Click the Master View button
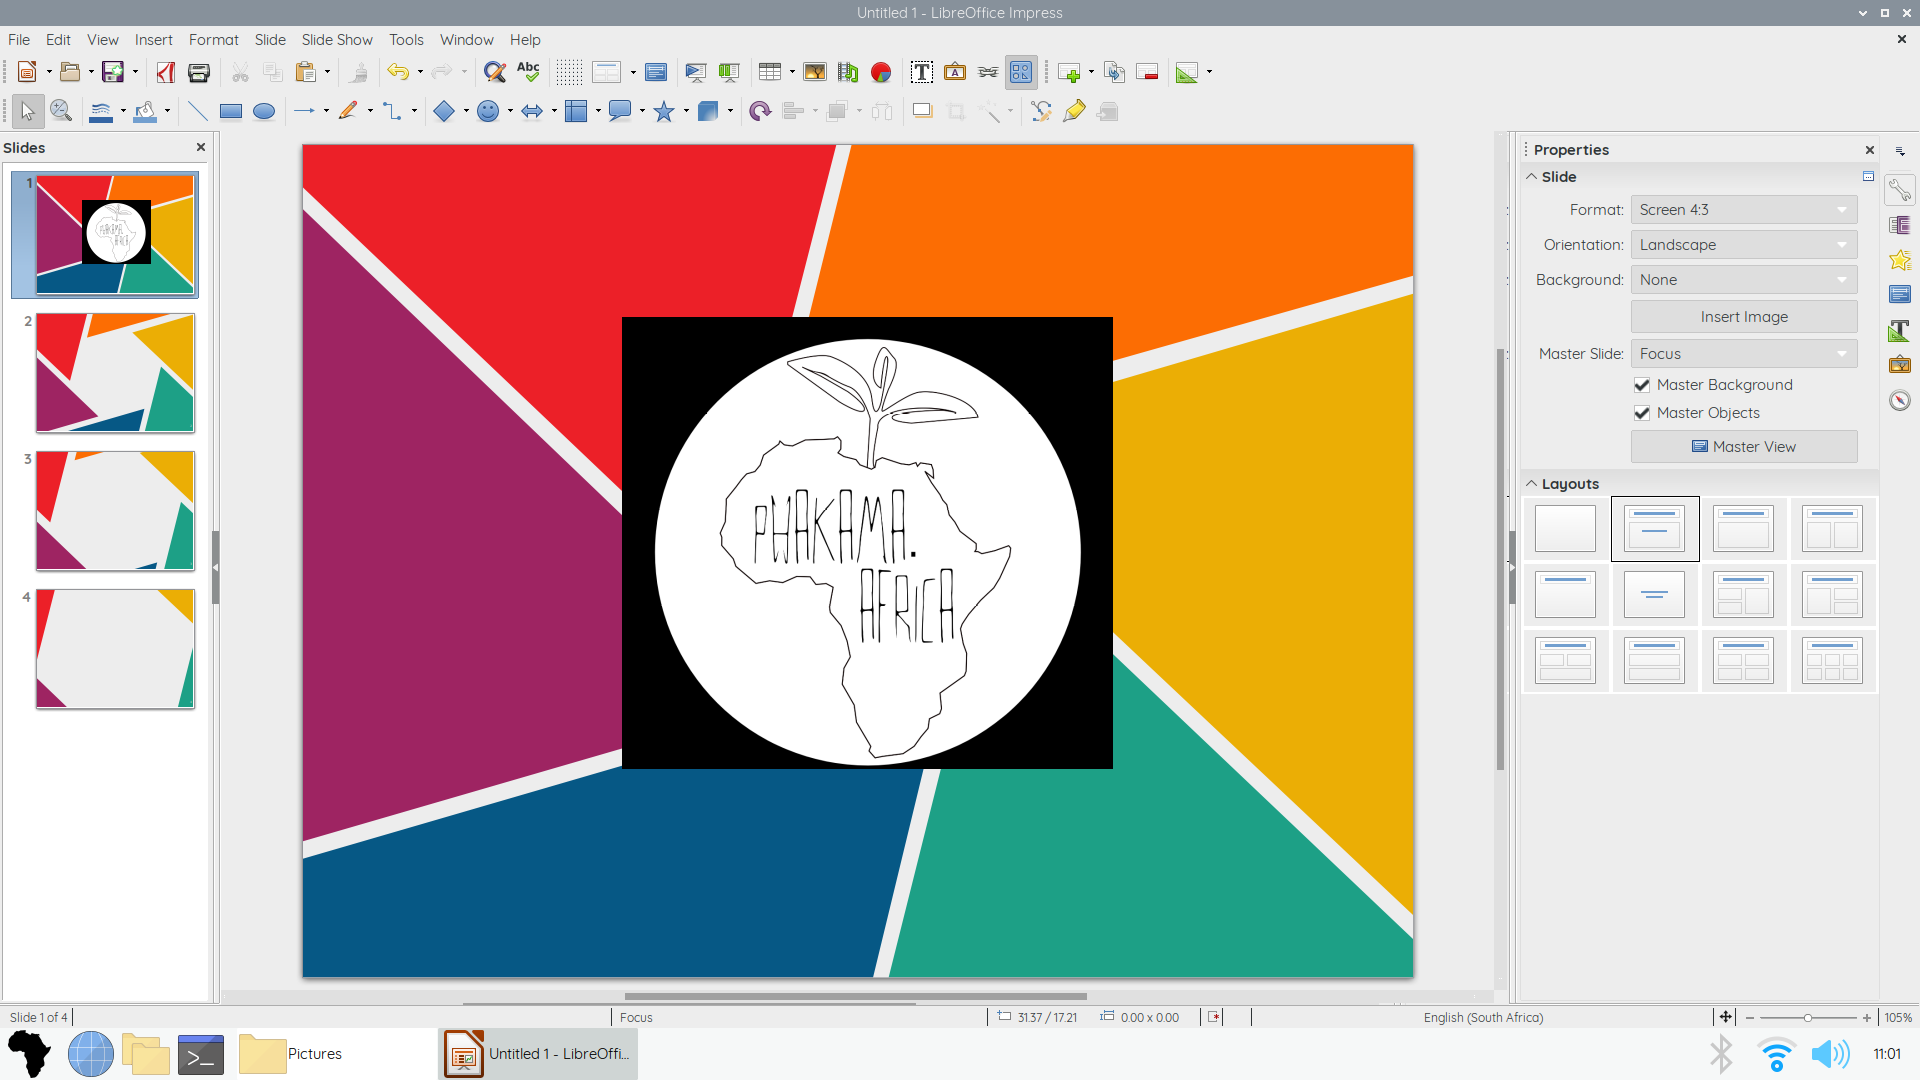The image size is (1920, 1080). point(1744,447)
